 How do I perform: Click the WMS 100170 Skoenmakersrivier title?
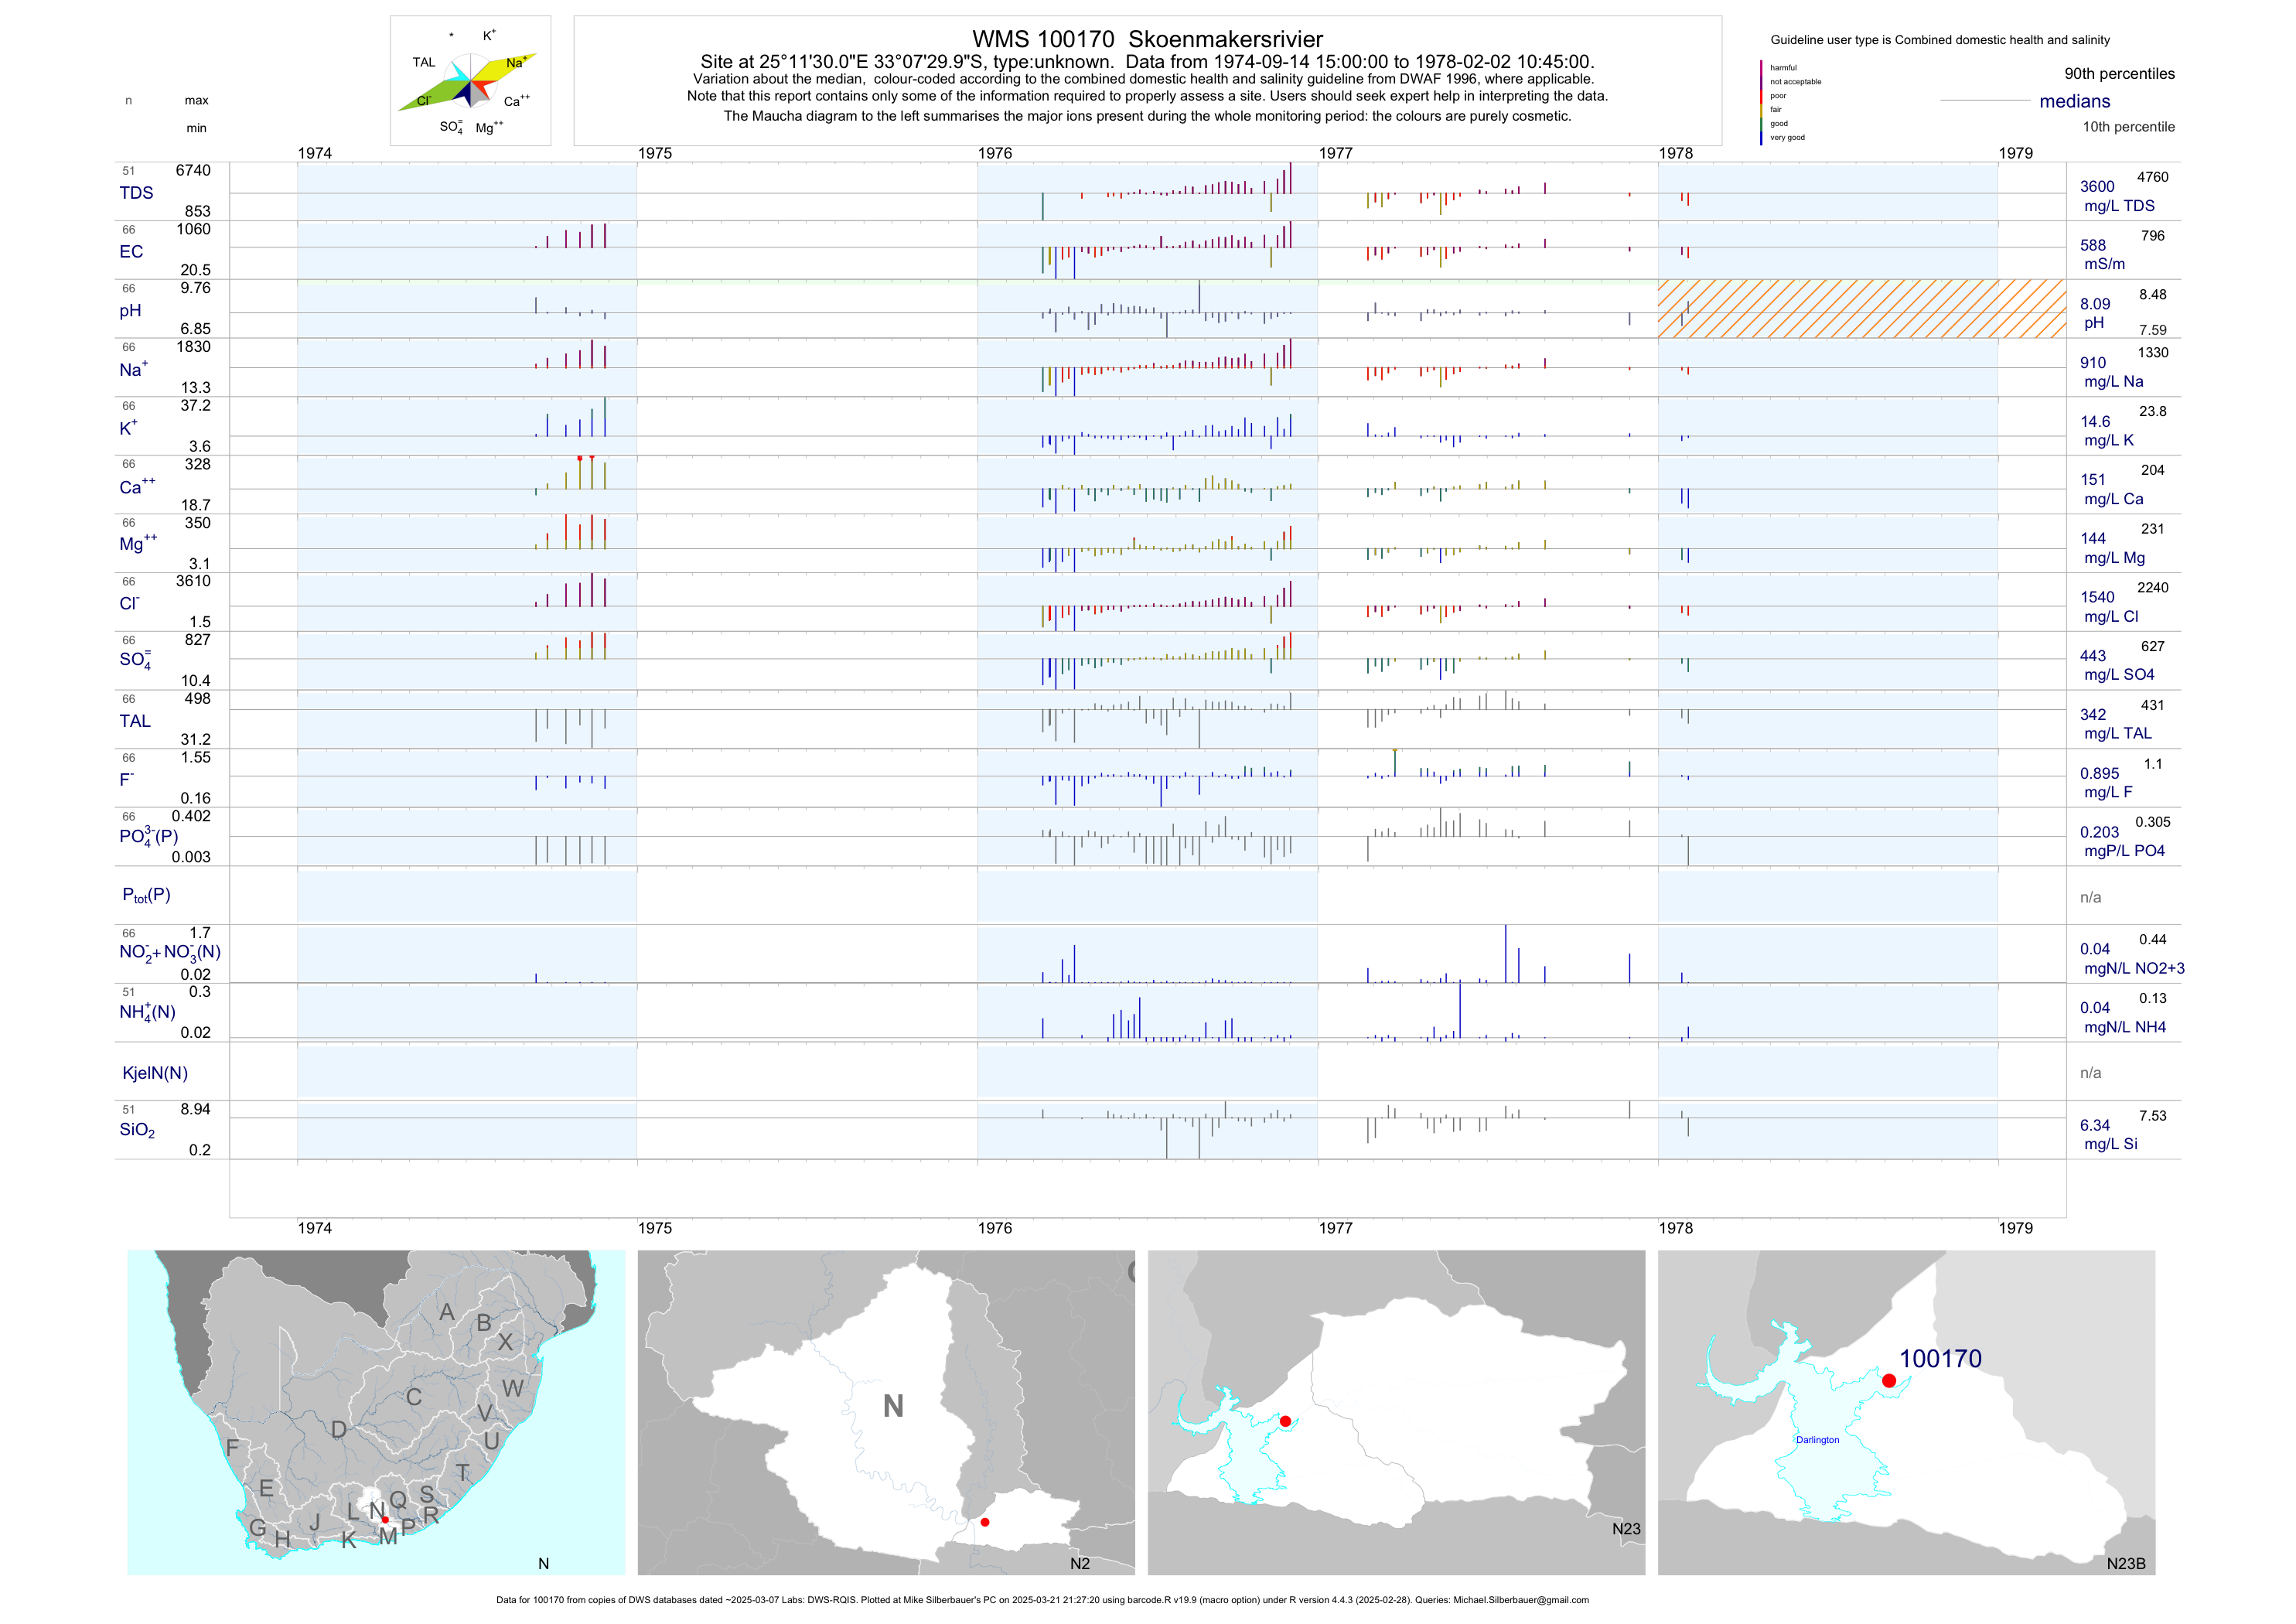pos(1147,39)
